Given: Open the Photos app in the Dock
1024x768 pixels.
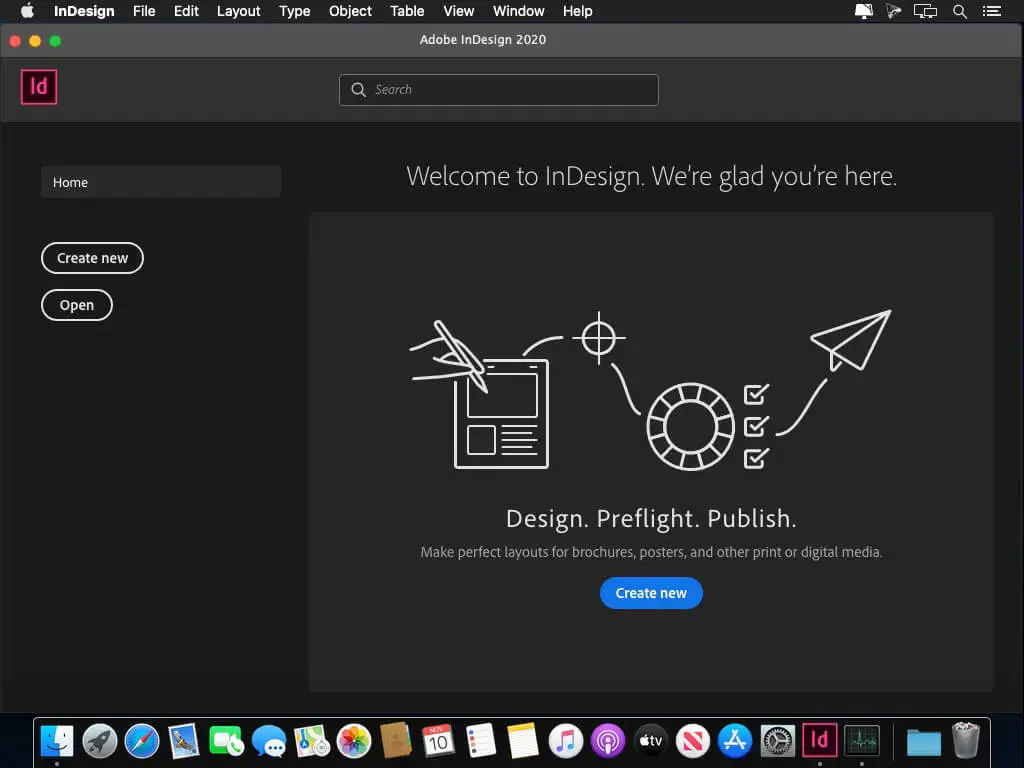Looking at the screenshot, I should coord(354,740).
